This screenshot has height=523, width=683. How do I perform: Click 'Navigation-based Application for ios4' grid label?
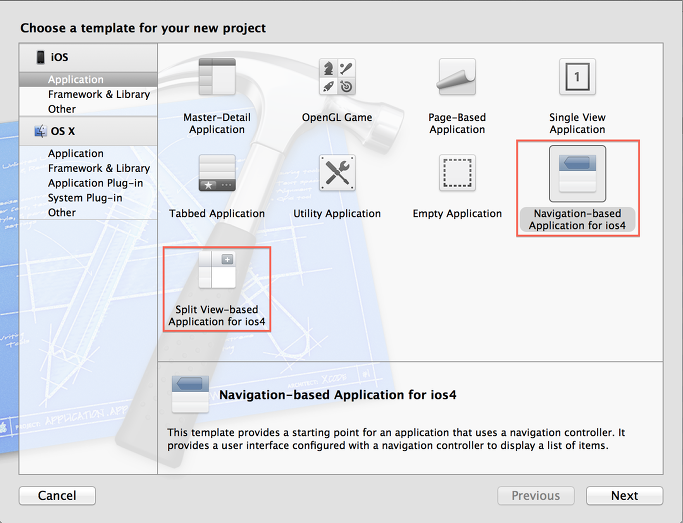(x=577, y=219)
